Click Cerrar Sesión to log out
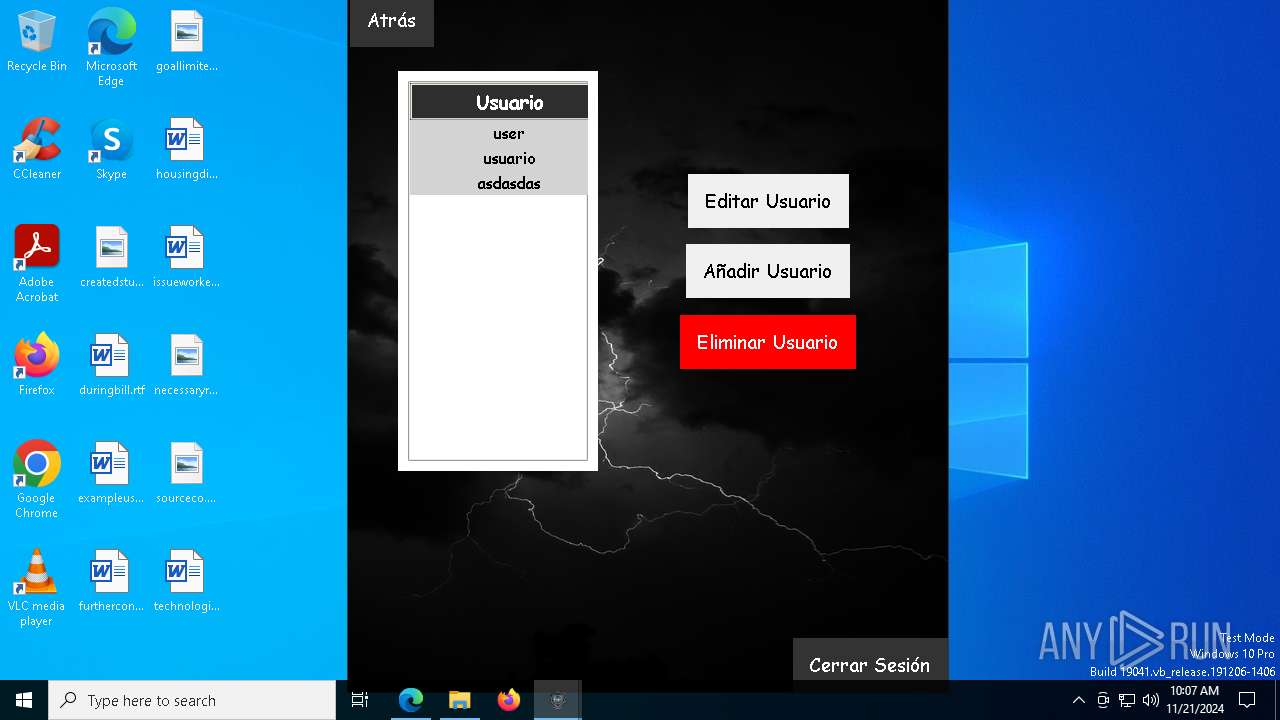The width and height of the screenshot is (1280, 720). point(870,665)
